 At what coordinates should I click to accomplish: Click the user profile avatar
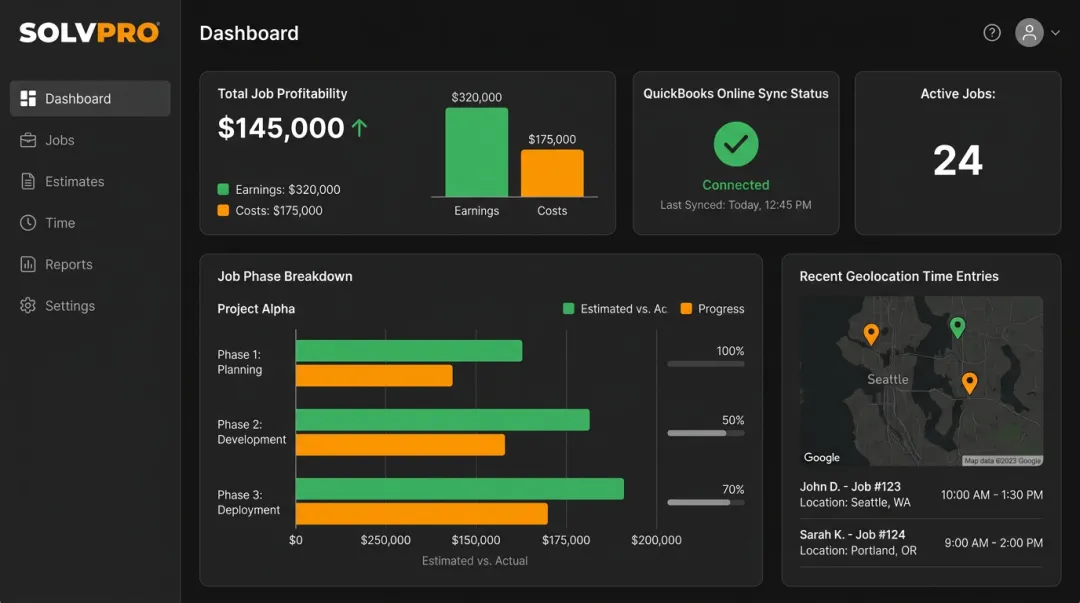click(1029, 32)
